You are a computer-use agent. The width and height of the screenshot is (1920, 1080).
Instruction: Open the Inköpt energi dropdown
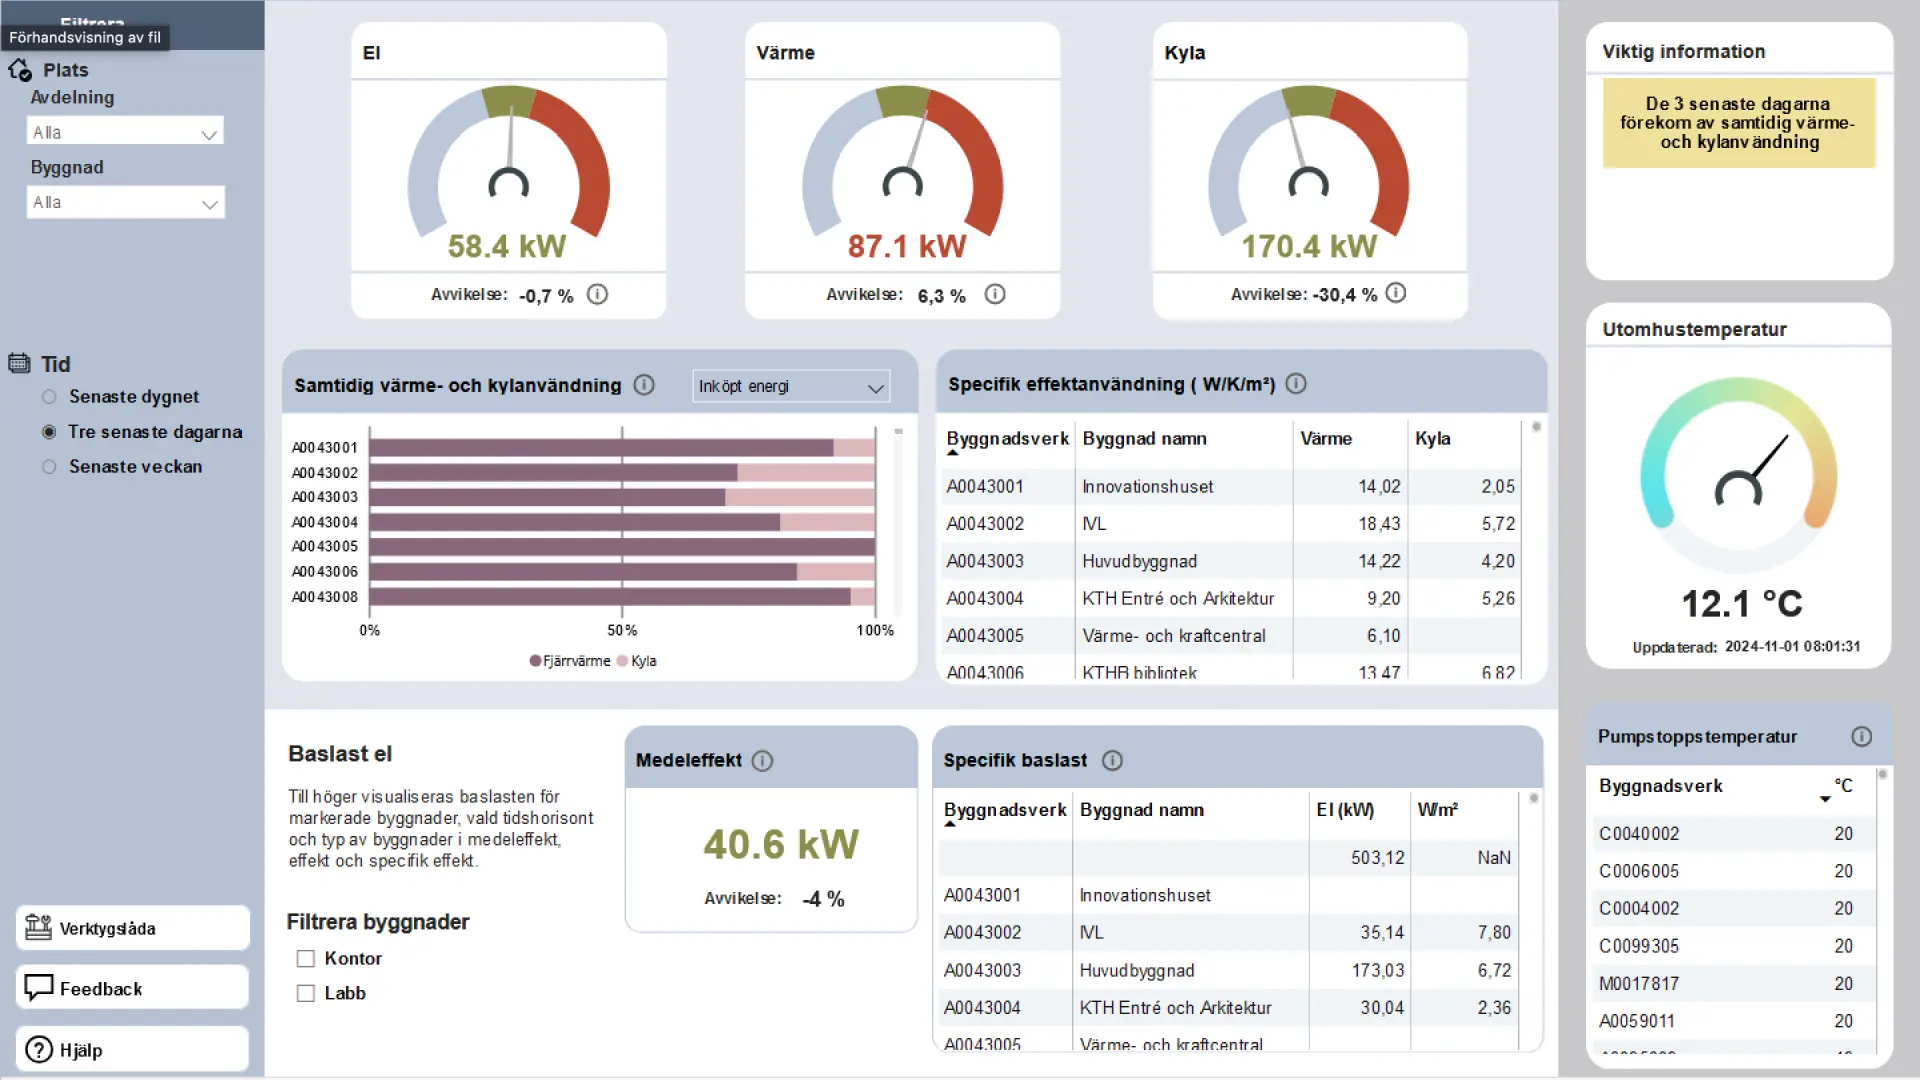(x=791, y=387)
